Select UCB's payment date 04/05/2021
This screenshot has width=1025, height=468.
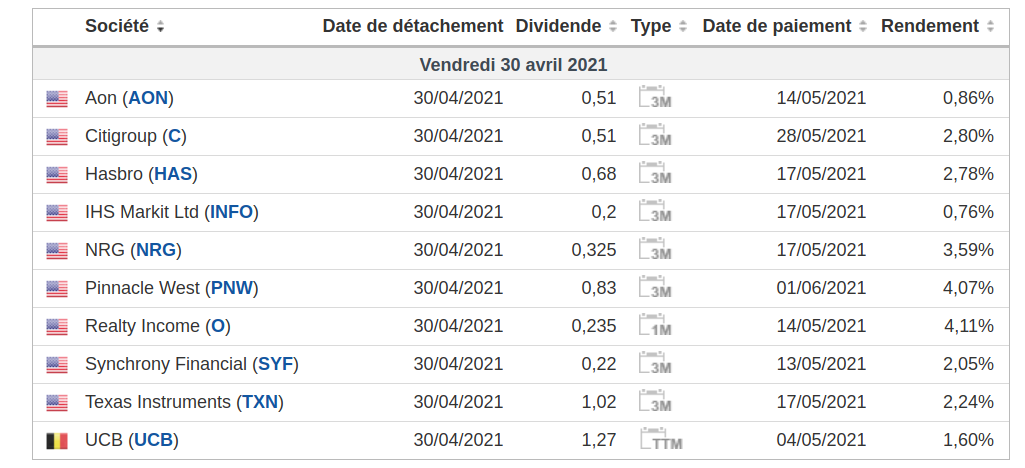[x=821, y=440]
